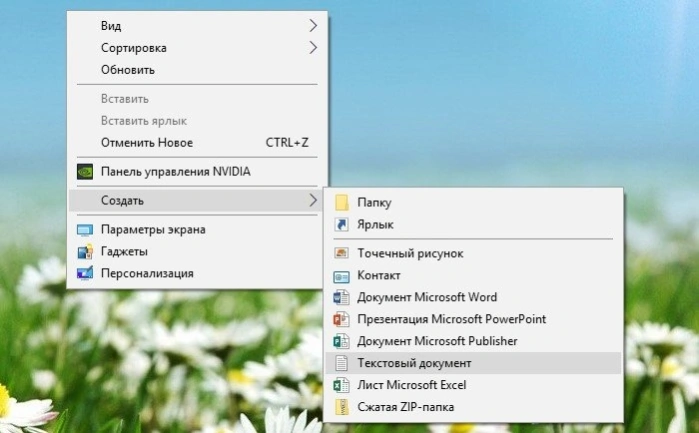Click the Персонализация monitor icon
The width and height of the screenshot is (699, 433).
pyautogui.click(x=85, y=273)
